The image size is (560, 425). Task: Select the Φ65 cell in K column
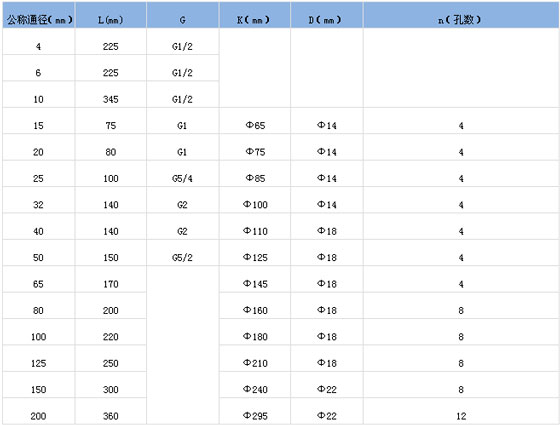click(x=255, y=125)
